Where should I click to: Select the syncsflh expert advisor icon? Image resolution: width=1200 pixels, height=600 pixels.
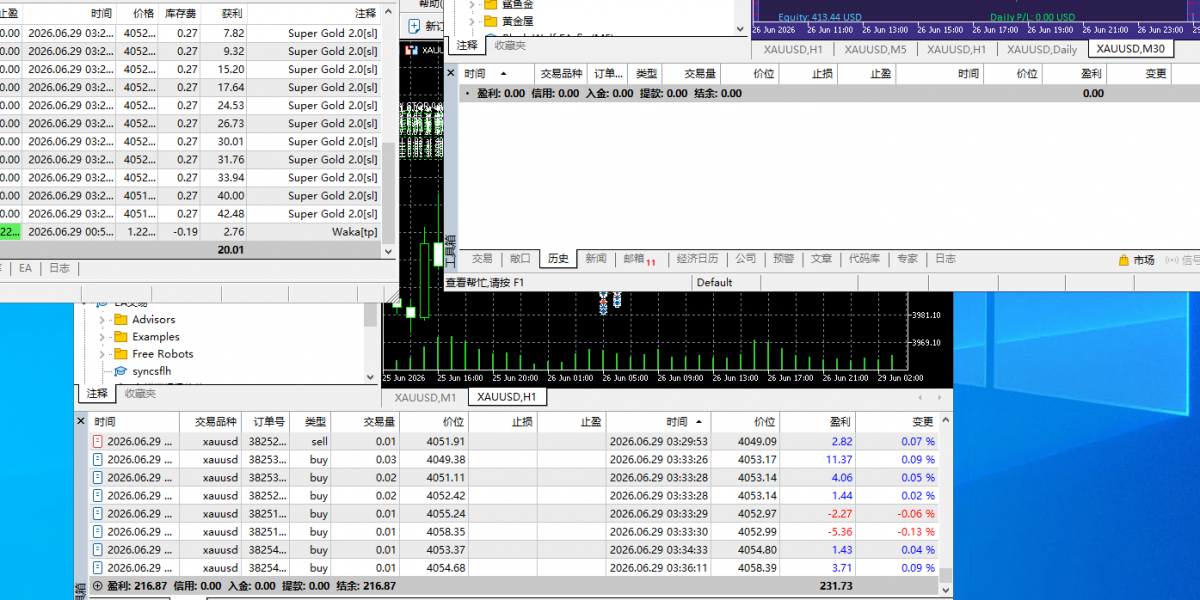click(120, 371)
